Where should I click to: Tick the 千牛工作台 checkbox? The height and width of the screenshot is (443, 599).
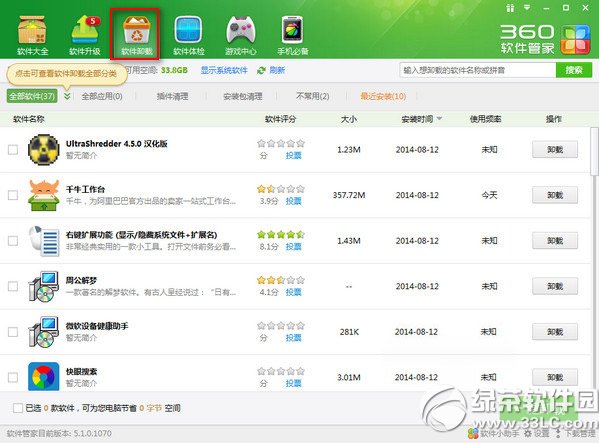13,195
